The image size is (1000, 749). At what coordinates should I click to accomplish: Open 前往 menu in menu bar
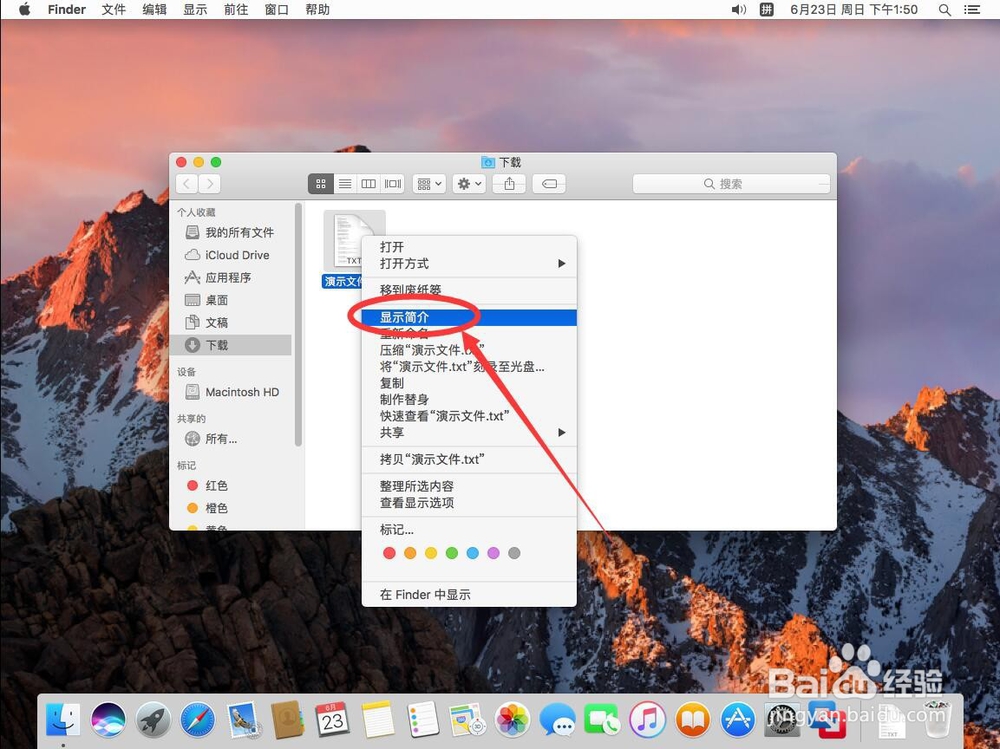click(236, 10)
